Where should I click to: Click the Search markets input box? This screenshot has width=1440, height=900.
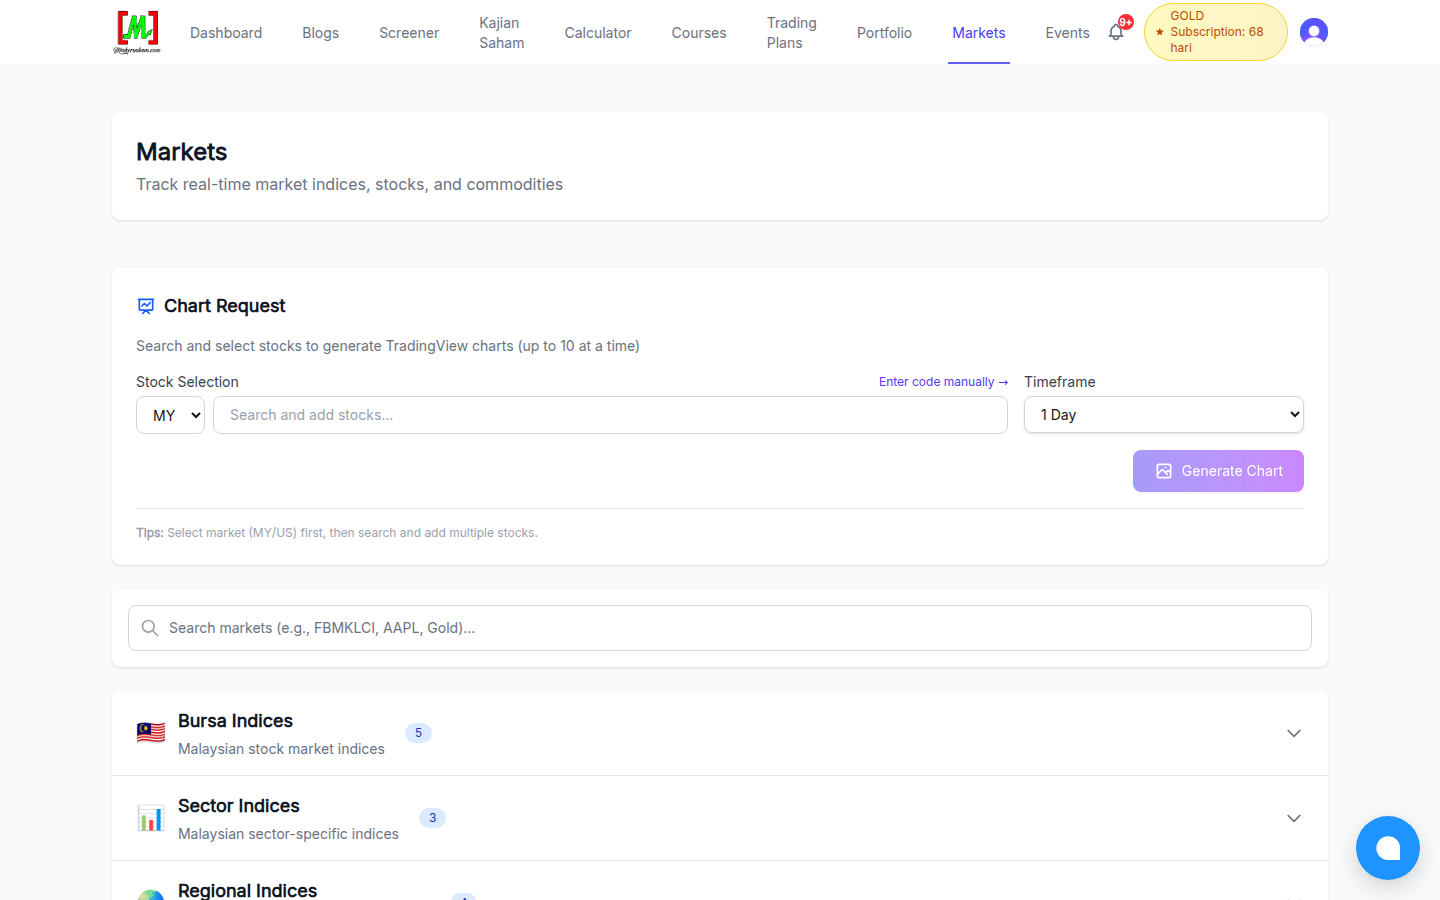click(x=720, y=628)
